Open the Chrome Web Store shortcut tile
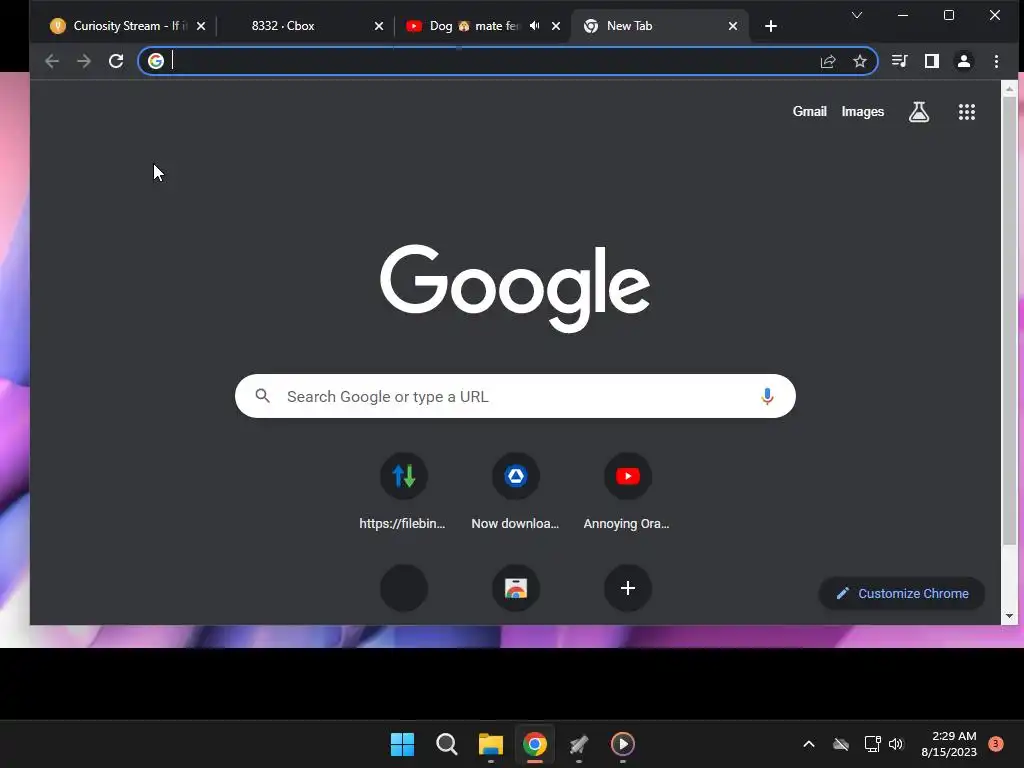 click(x=516, y=588)
